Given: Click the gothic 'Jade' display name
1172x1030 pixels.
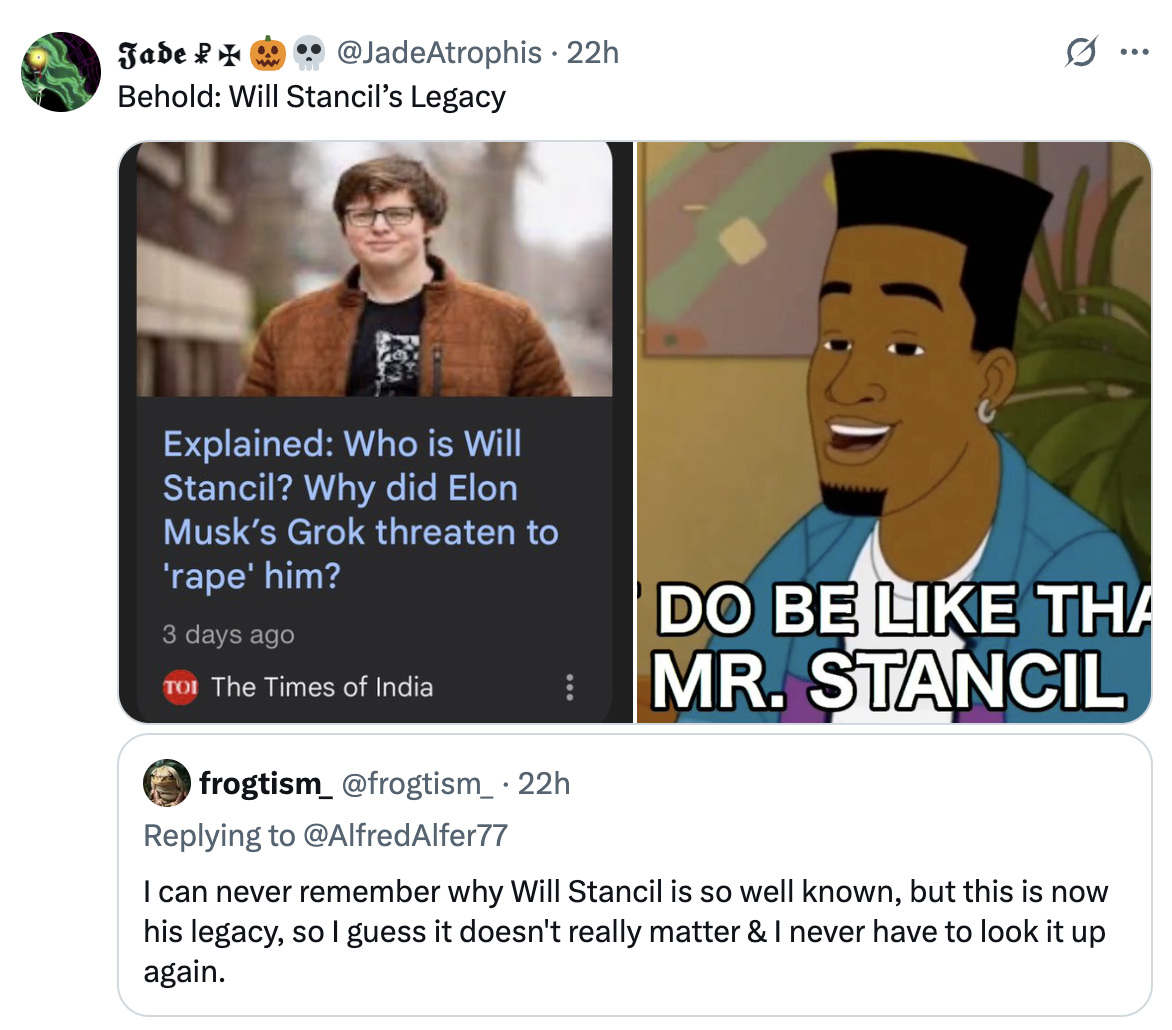Looking at the screenshot, I should [x=155, y=54].
